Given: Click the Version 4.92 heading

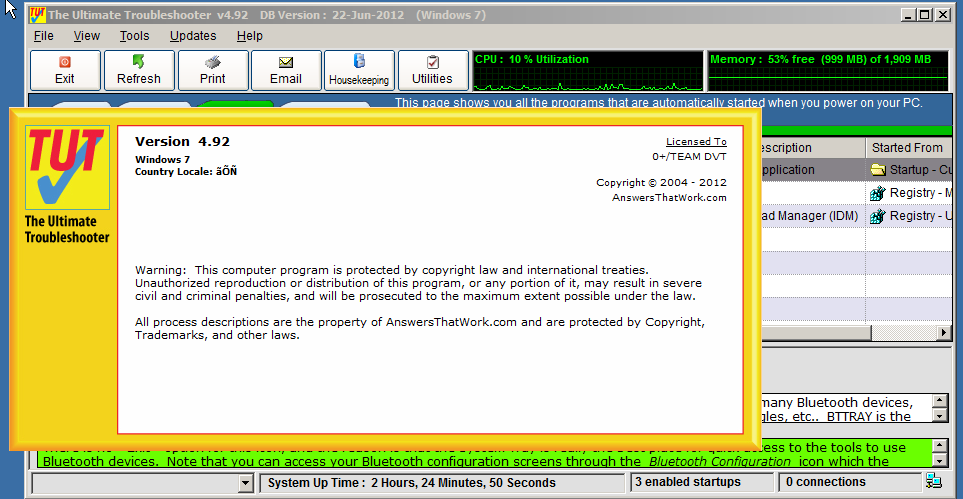Looking at the screenshot, I should (182, 141).
